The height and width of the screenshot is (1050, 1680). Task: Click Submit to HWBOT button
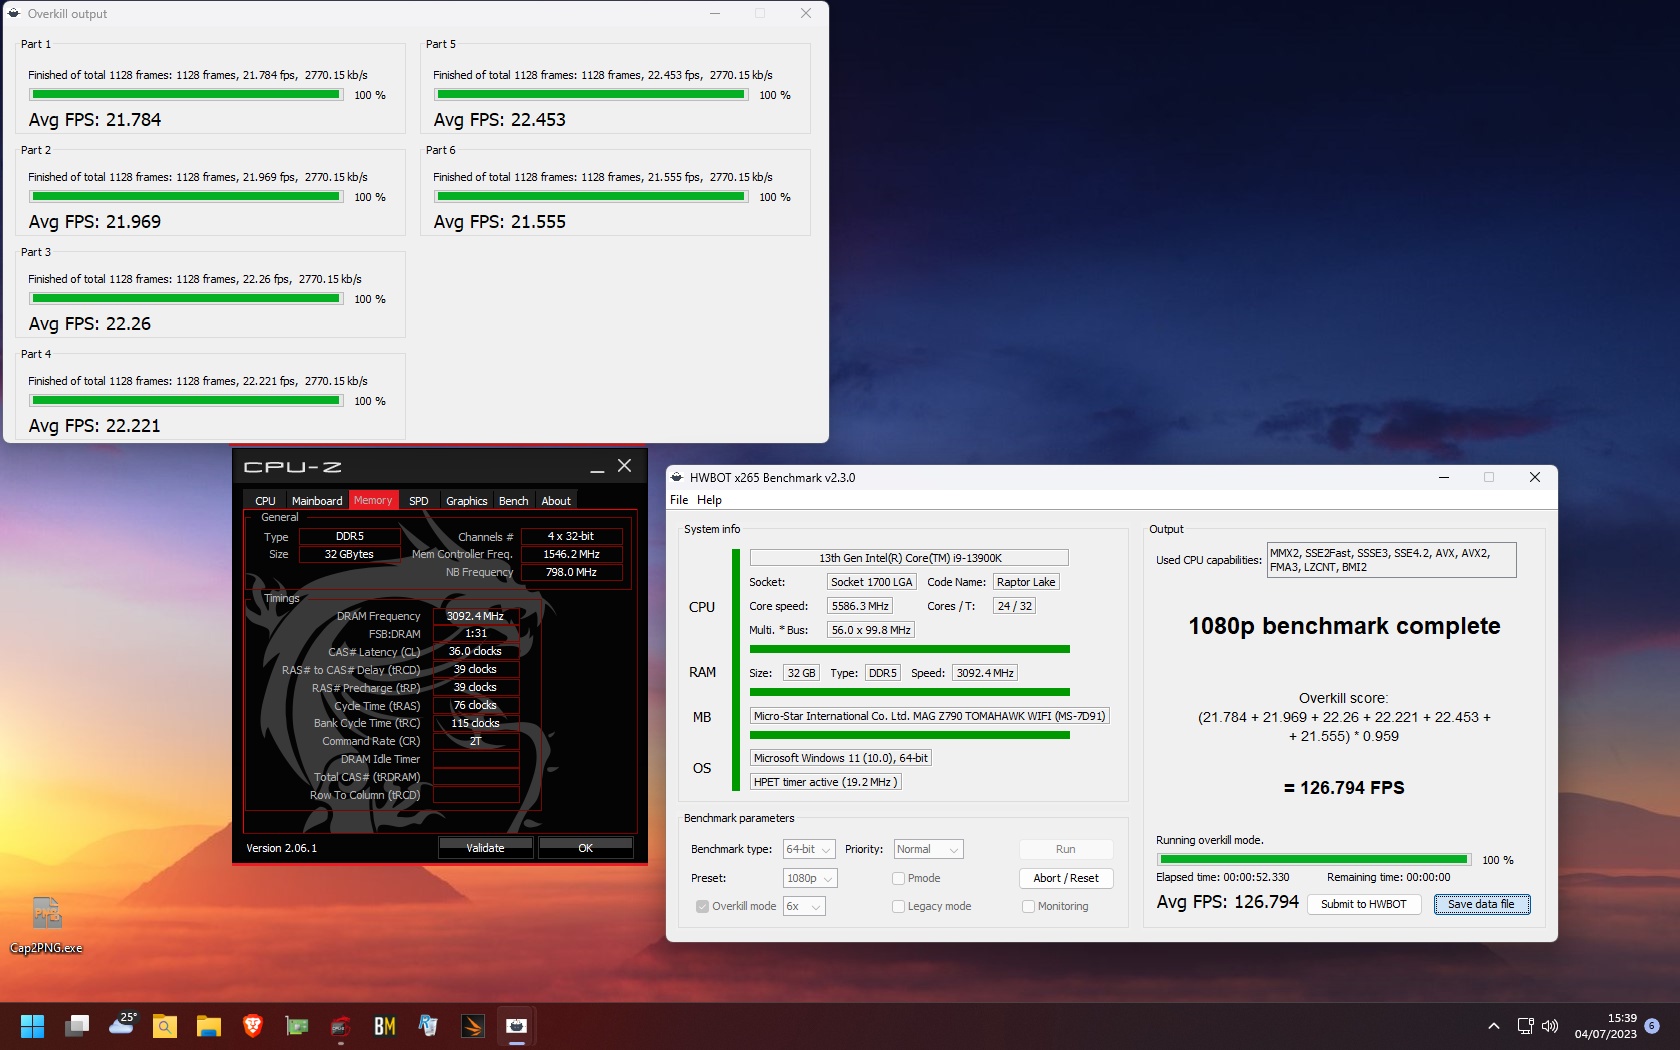[1364, 904]
